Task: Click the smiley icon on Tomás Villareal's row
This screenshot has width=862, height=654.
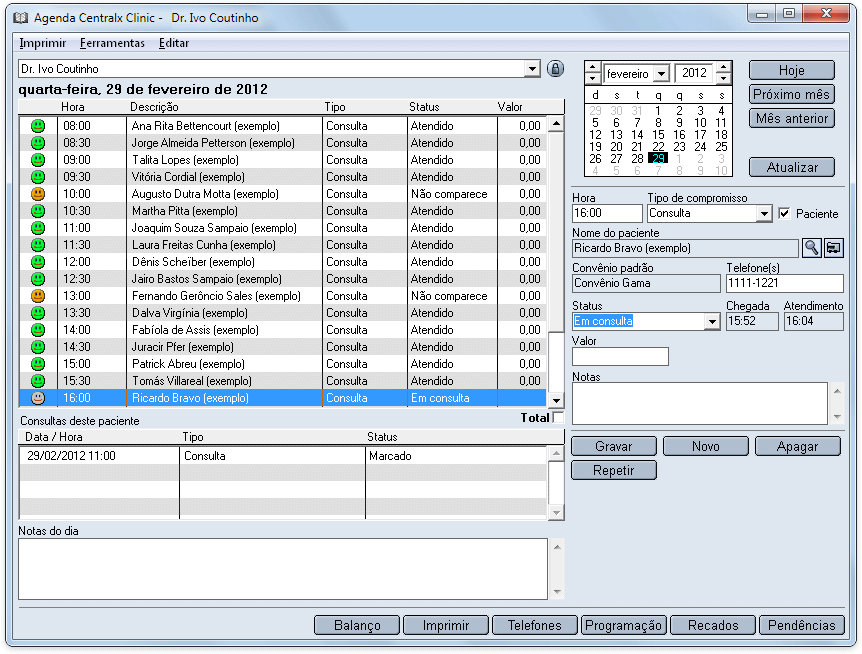Action: click(37, 381)
